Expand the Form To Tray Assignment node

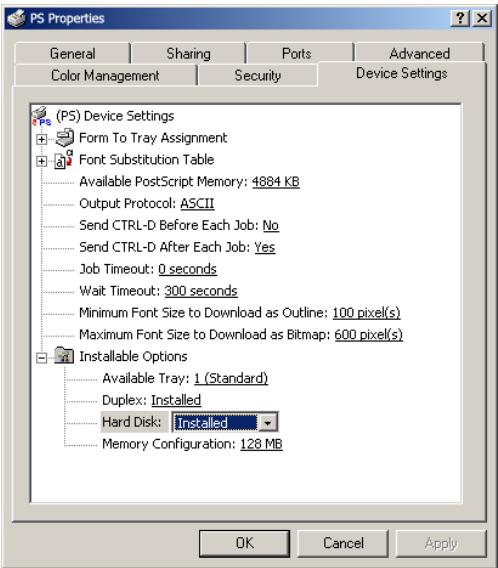click(x=42, y=139)
